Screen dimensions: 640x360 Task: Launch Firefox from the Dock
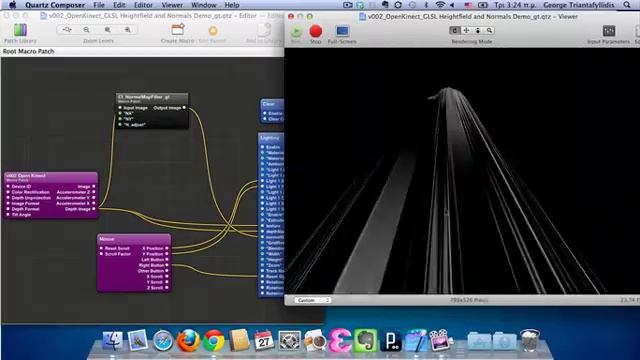click(188, 341)
